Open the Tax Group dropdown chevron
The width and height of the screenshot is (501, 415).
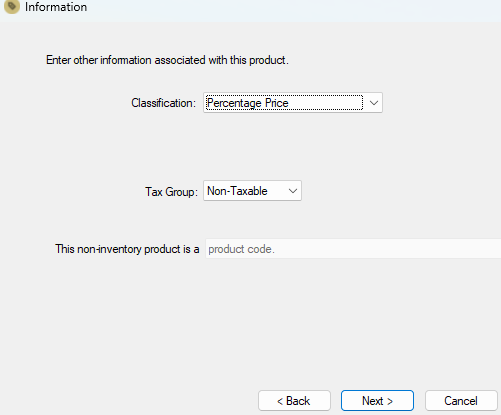[293, 191]
